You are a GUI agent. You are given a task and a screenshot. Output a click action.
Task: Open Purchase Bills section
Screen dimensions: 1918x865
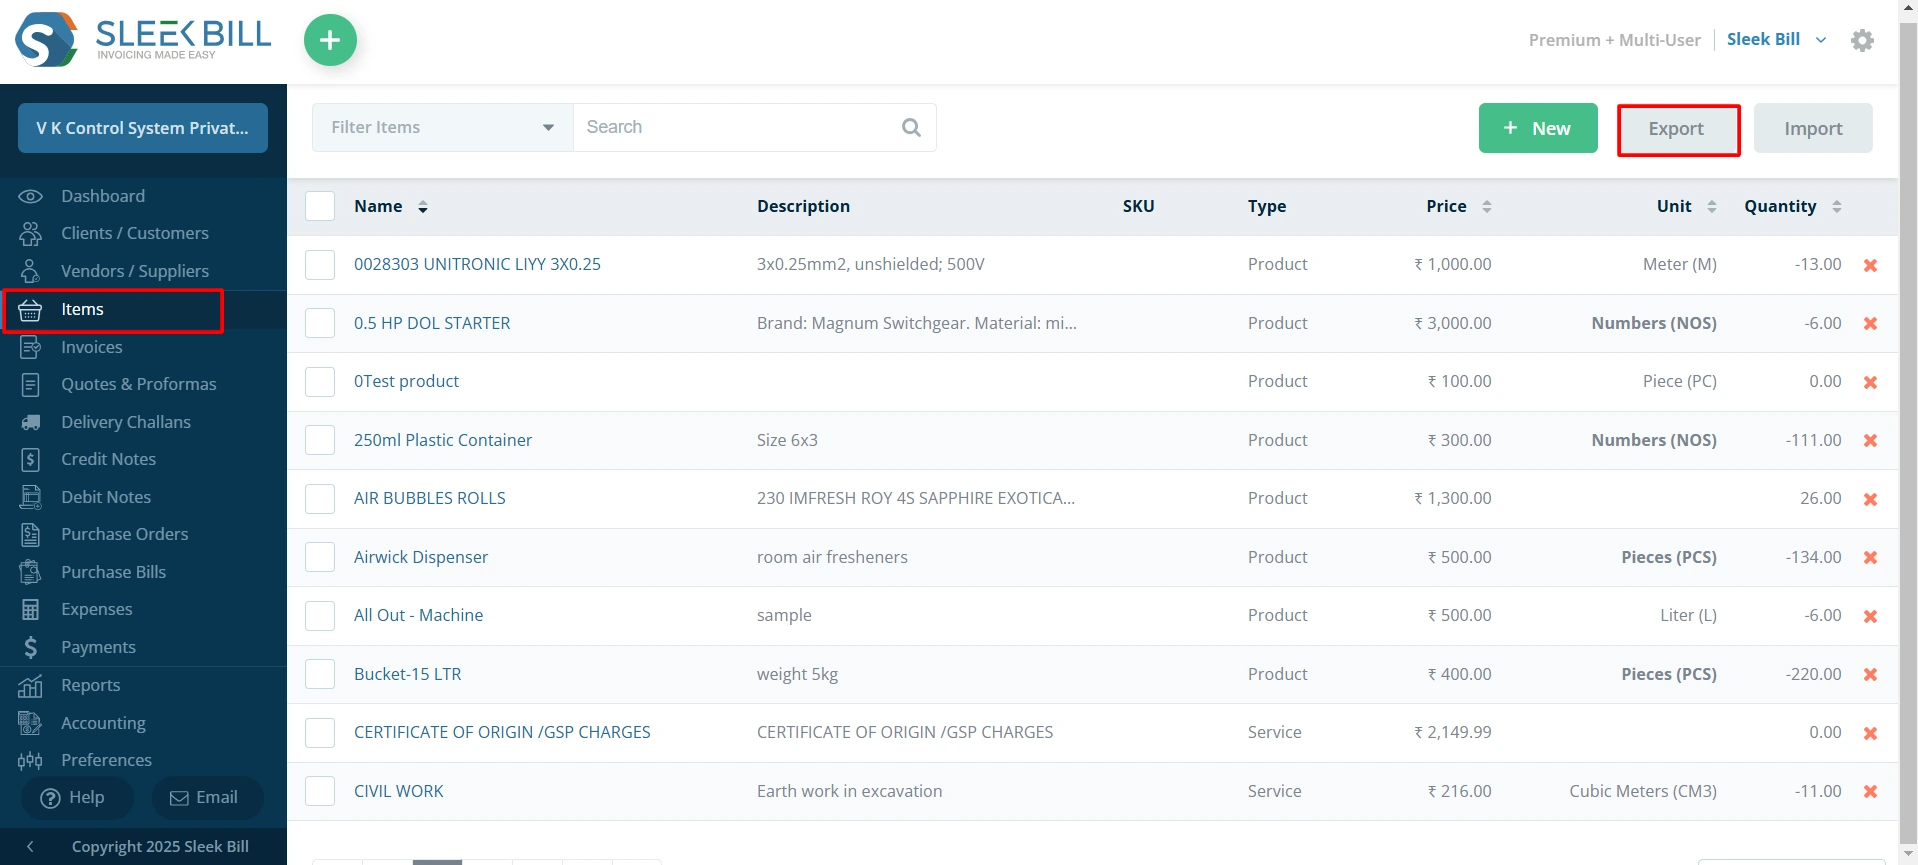(x=113, y=572)
